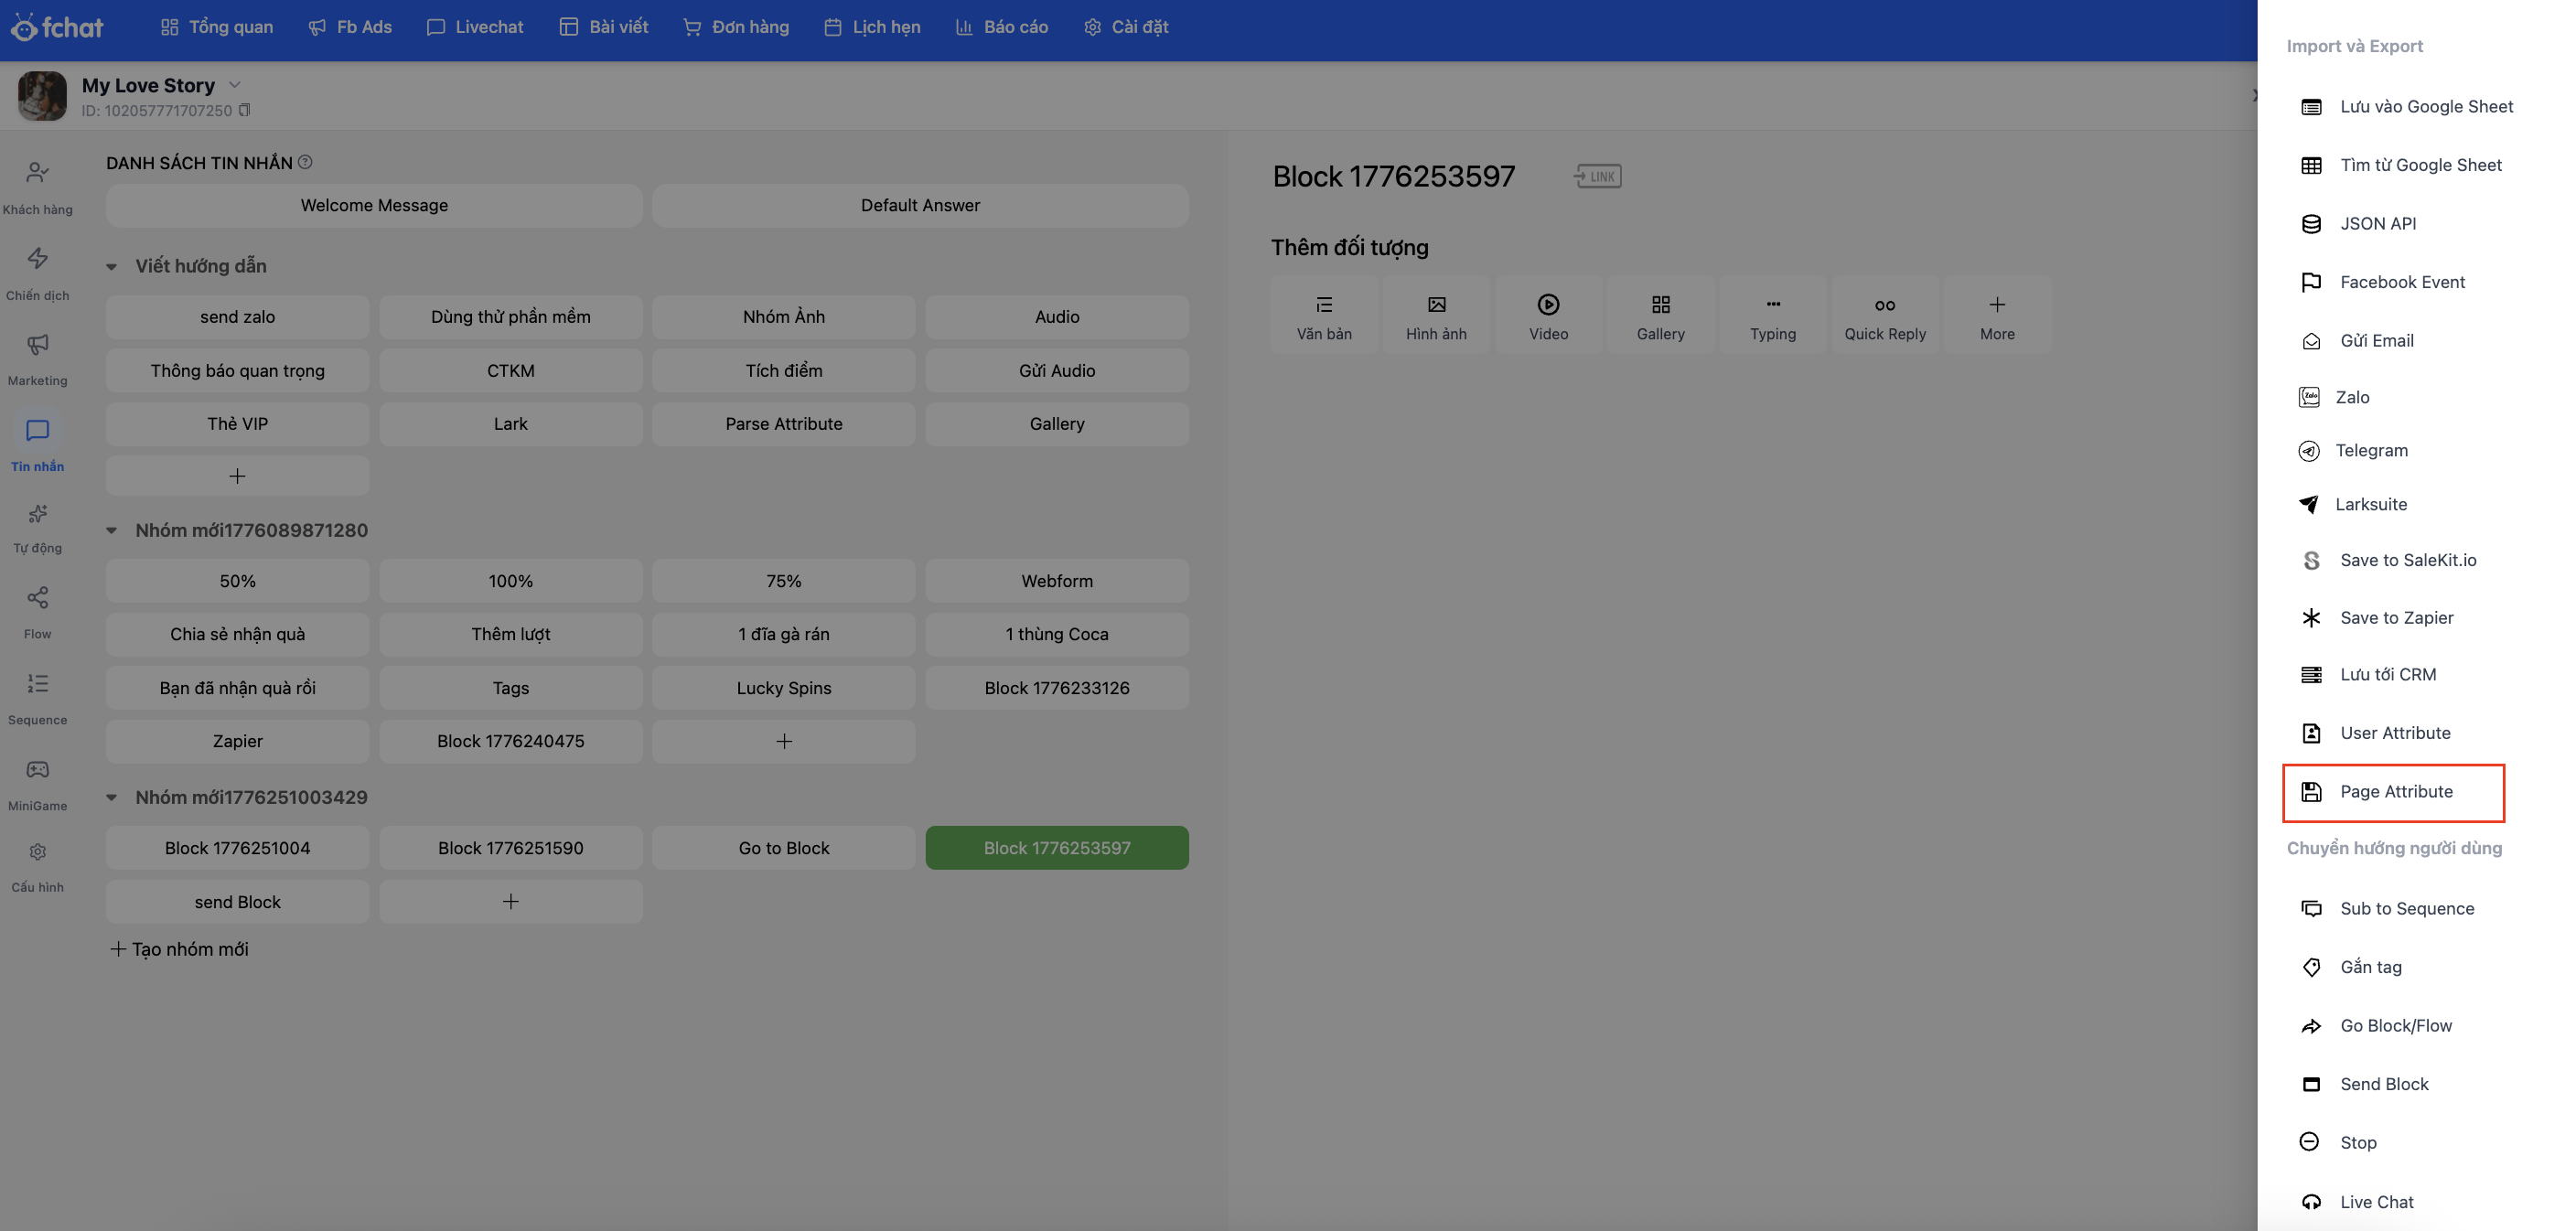Image resolution: width=2576 pixels, height=1231 pixels.
Task: Click the My Love Story page avatar
Action: coord(42,96)
